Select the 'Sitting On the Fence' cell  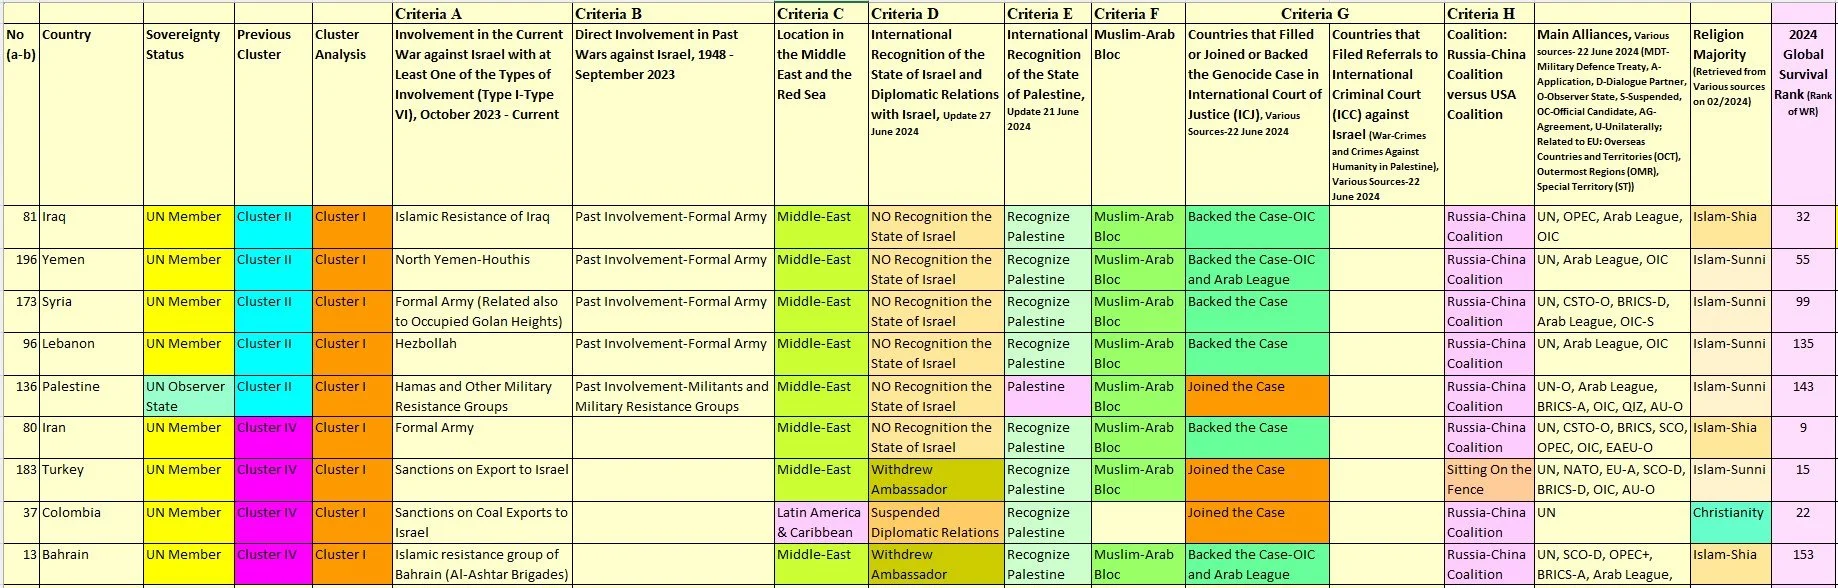click(1488, 480)
